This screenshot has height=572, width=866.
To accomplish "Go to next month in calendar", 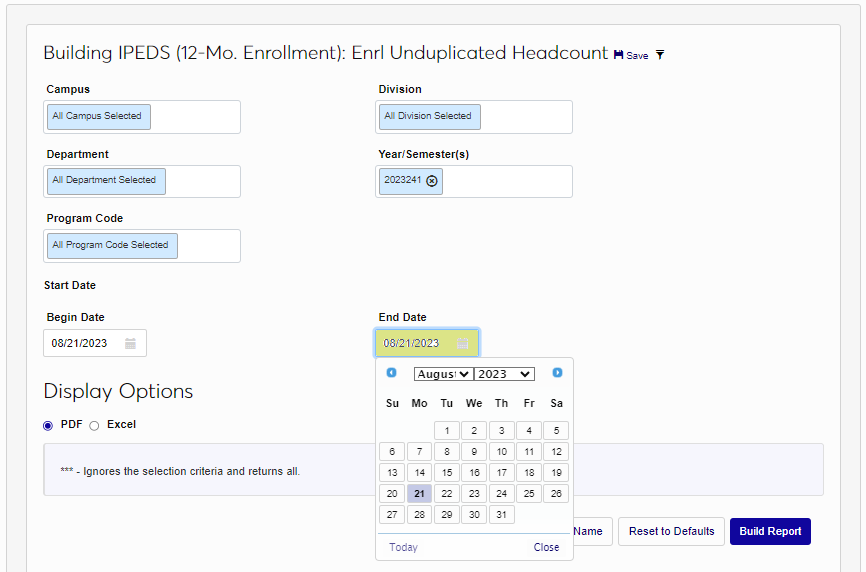I will click(557, 373).
